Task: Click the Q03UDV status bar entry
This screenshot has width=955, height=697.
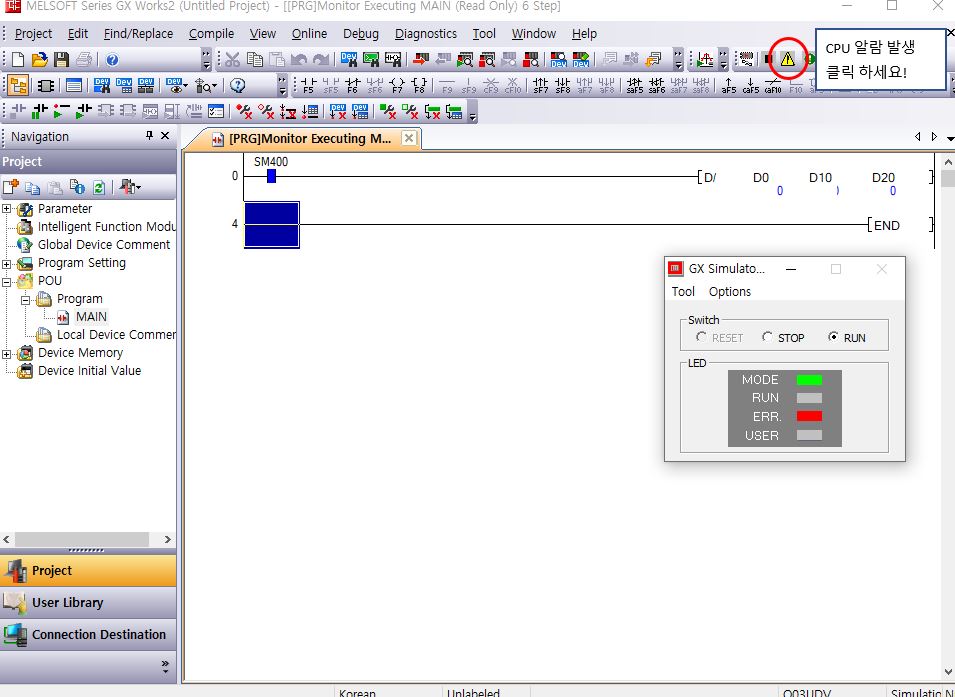Action: coord(806,693)
